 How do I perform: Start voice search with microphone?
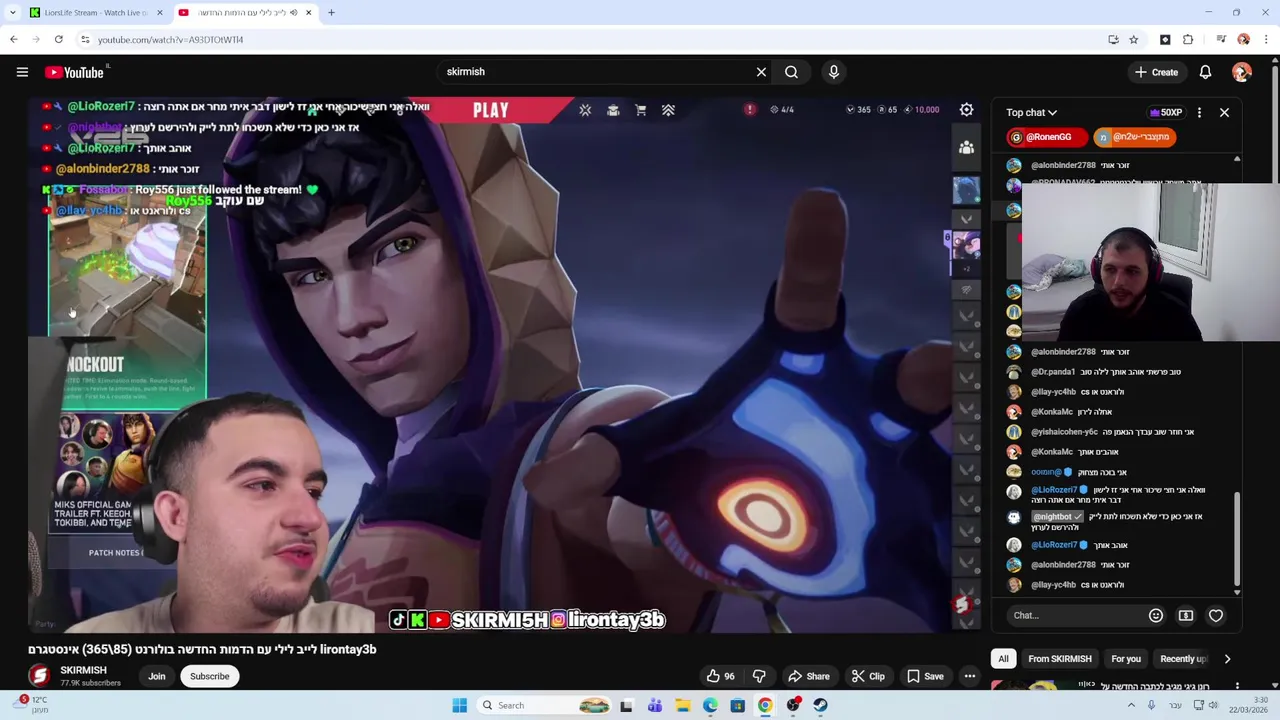tap(833, 72)
